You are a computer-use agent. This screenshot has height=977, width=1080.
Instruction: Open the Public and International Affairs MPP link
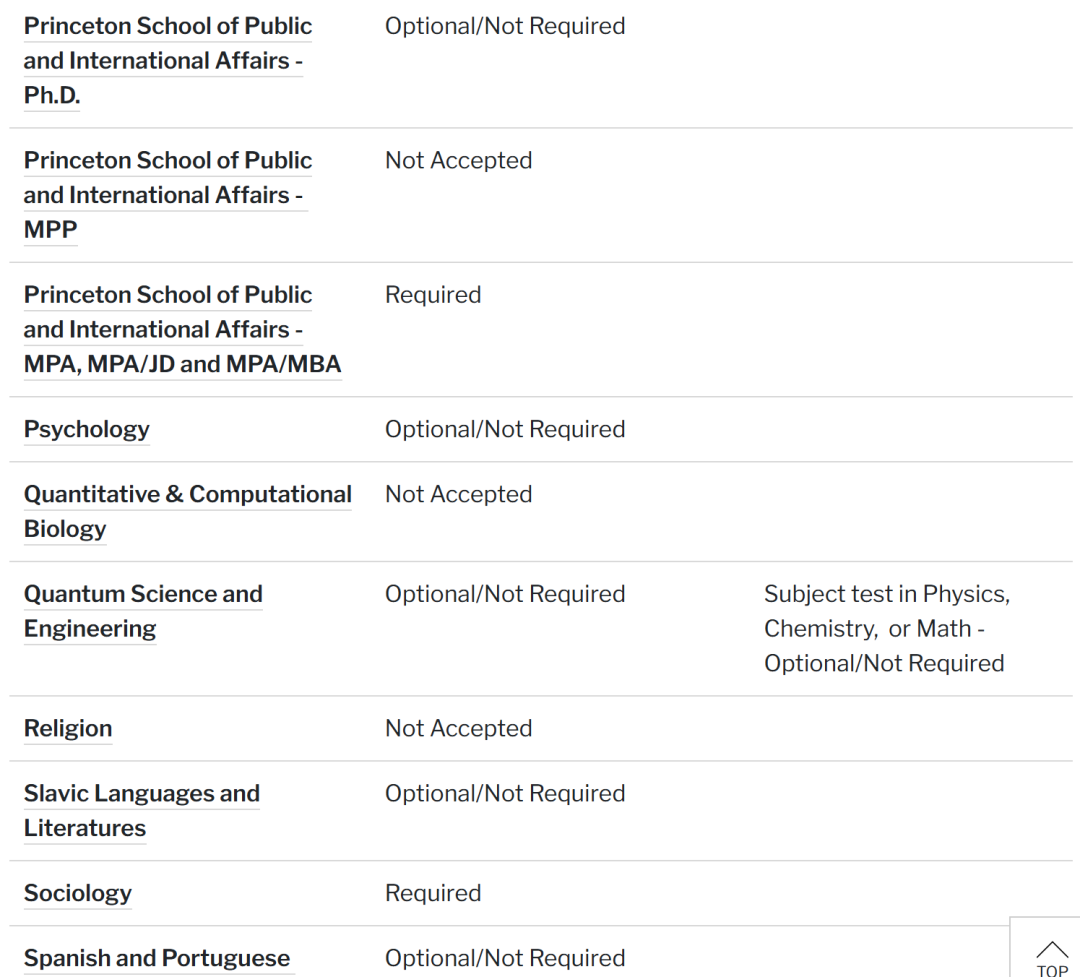pos(167,195)
